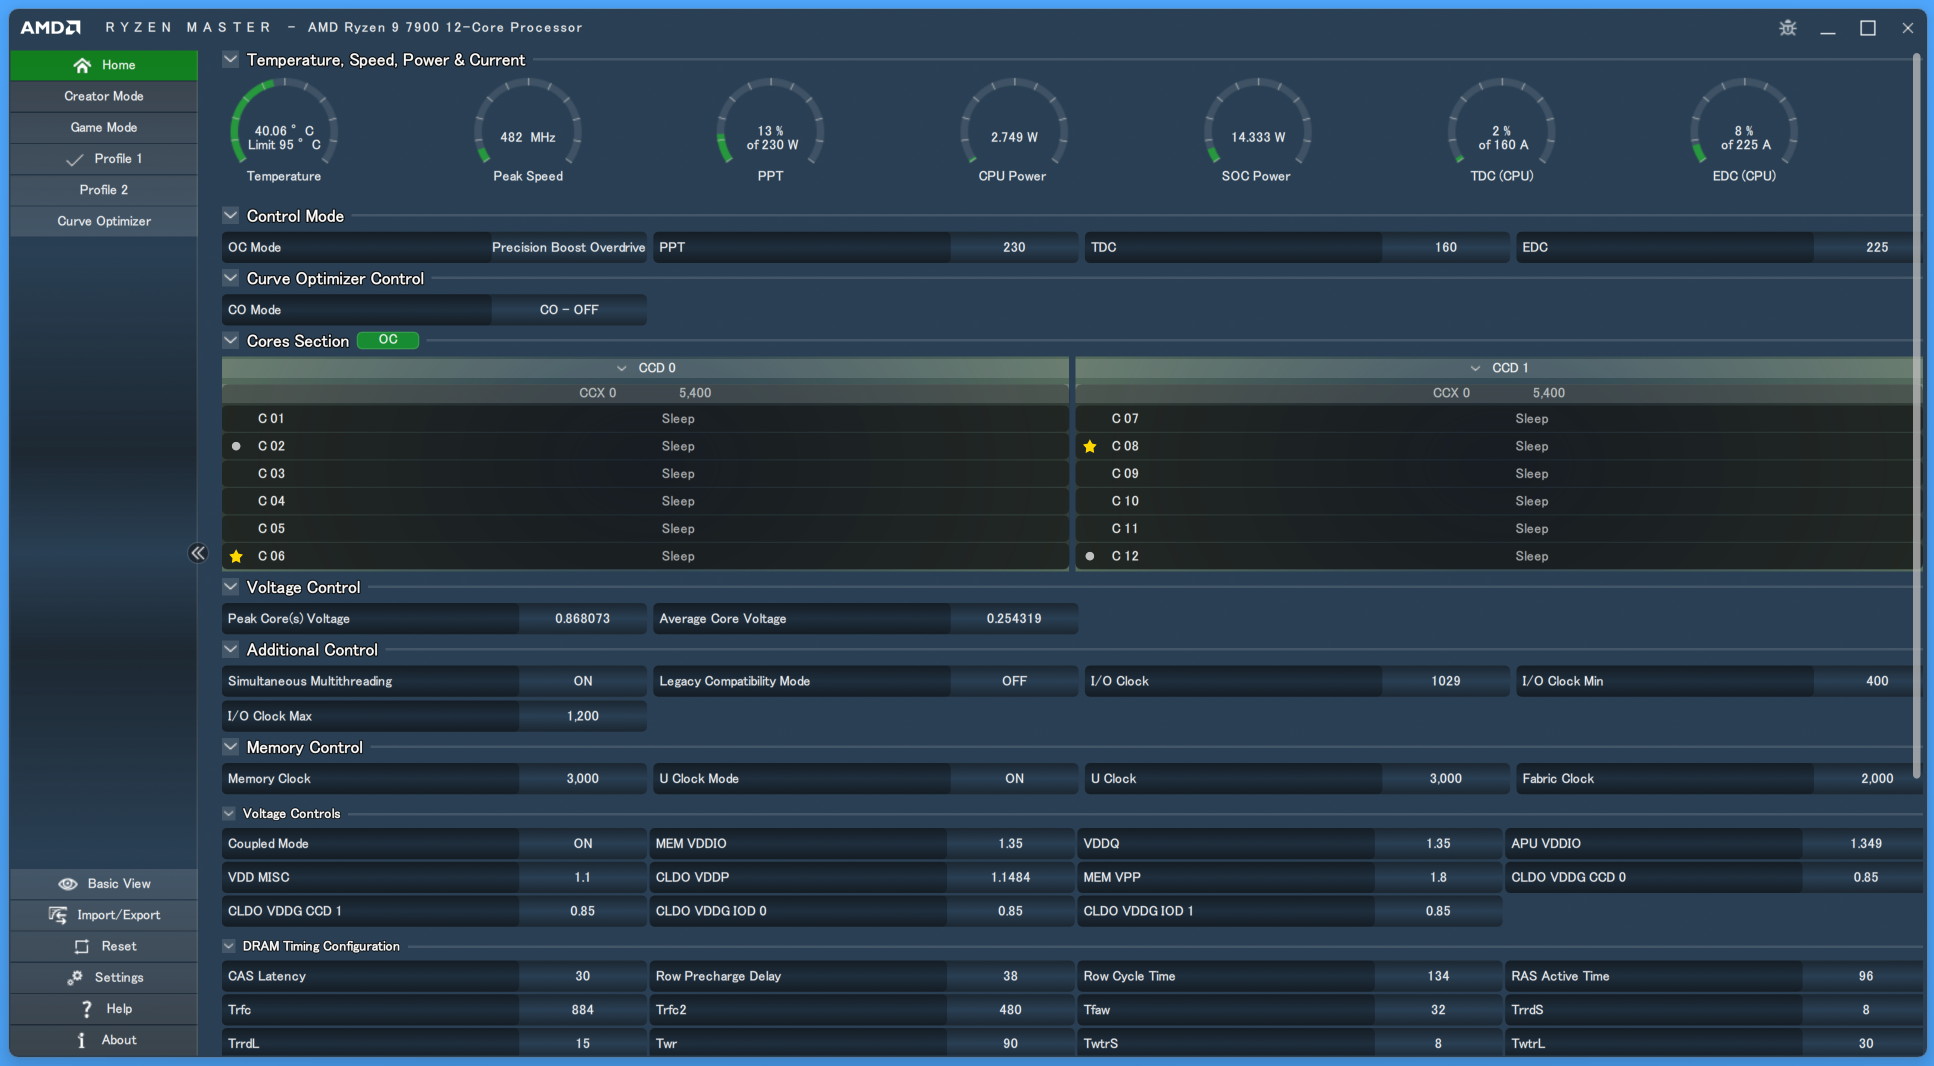
Task: Toggle U Clock Mode ON value
Action: 1014,779
